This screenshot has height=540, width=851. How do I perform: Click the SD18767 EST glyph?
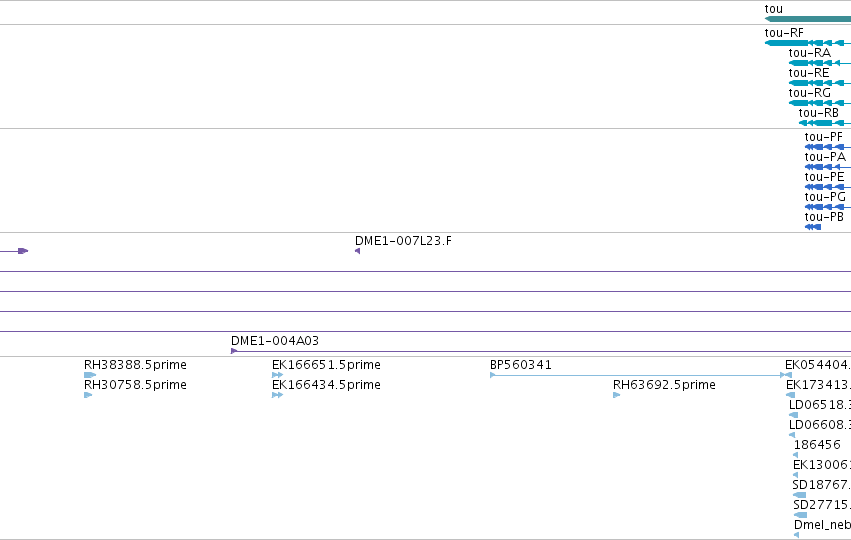pos(799,495)
